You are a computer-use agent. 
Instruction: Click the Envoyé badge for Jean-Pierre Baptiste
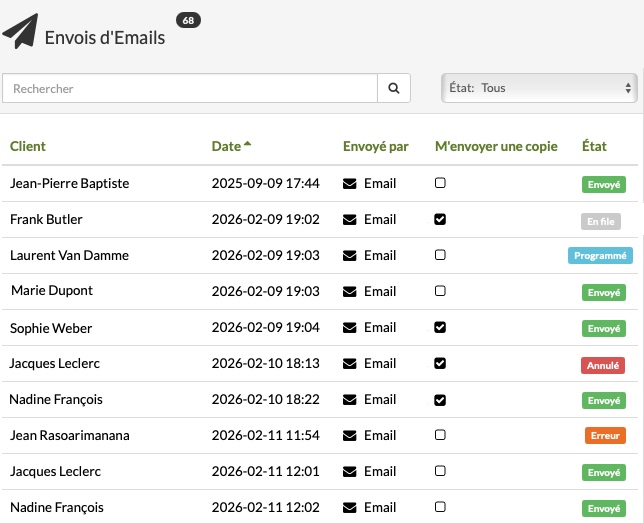(604, 184)
